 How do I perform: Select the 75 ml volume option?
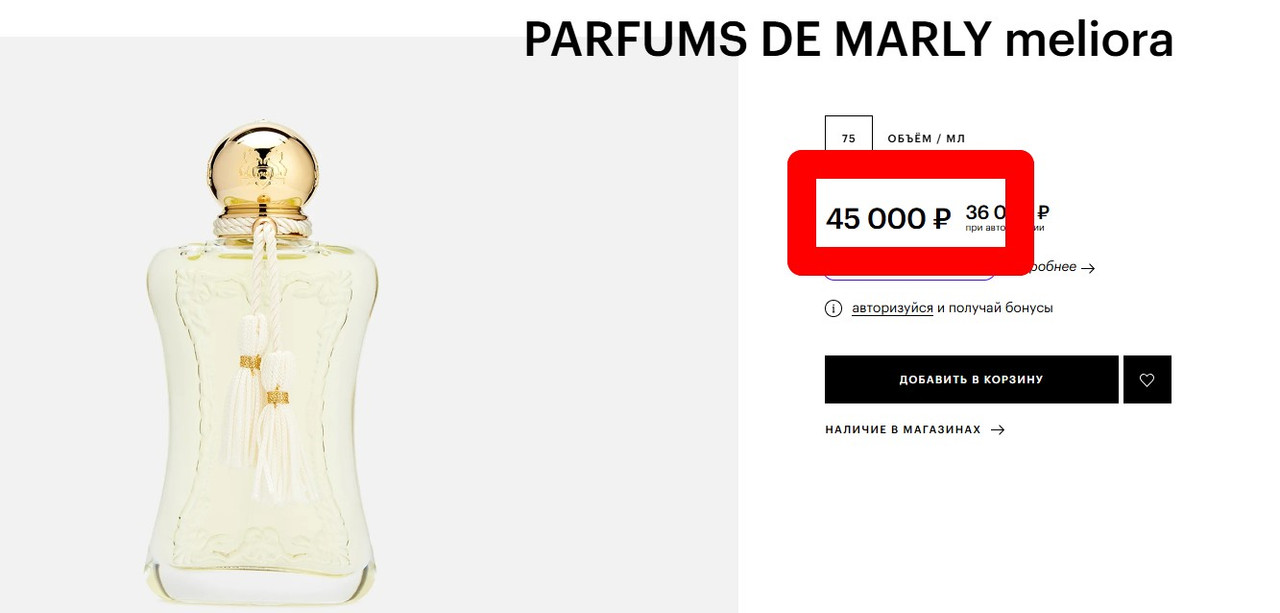849,139
